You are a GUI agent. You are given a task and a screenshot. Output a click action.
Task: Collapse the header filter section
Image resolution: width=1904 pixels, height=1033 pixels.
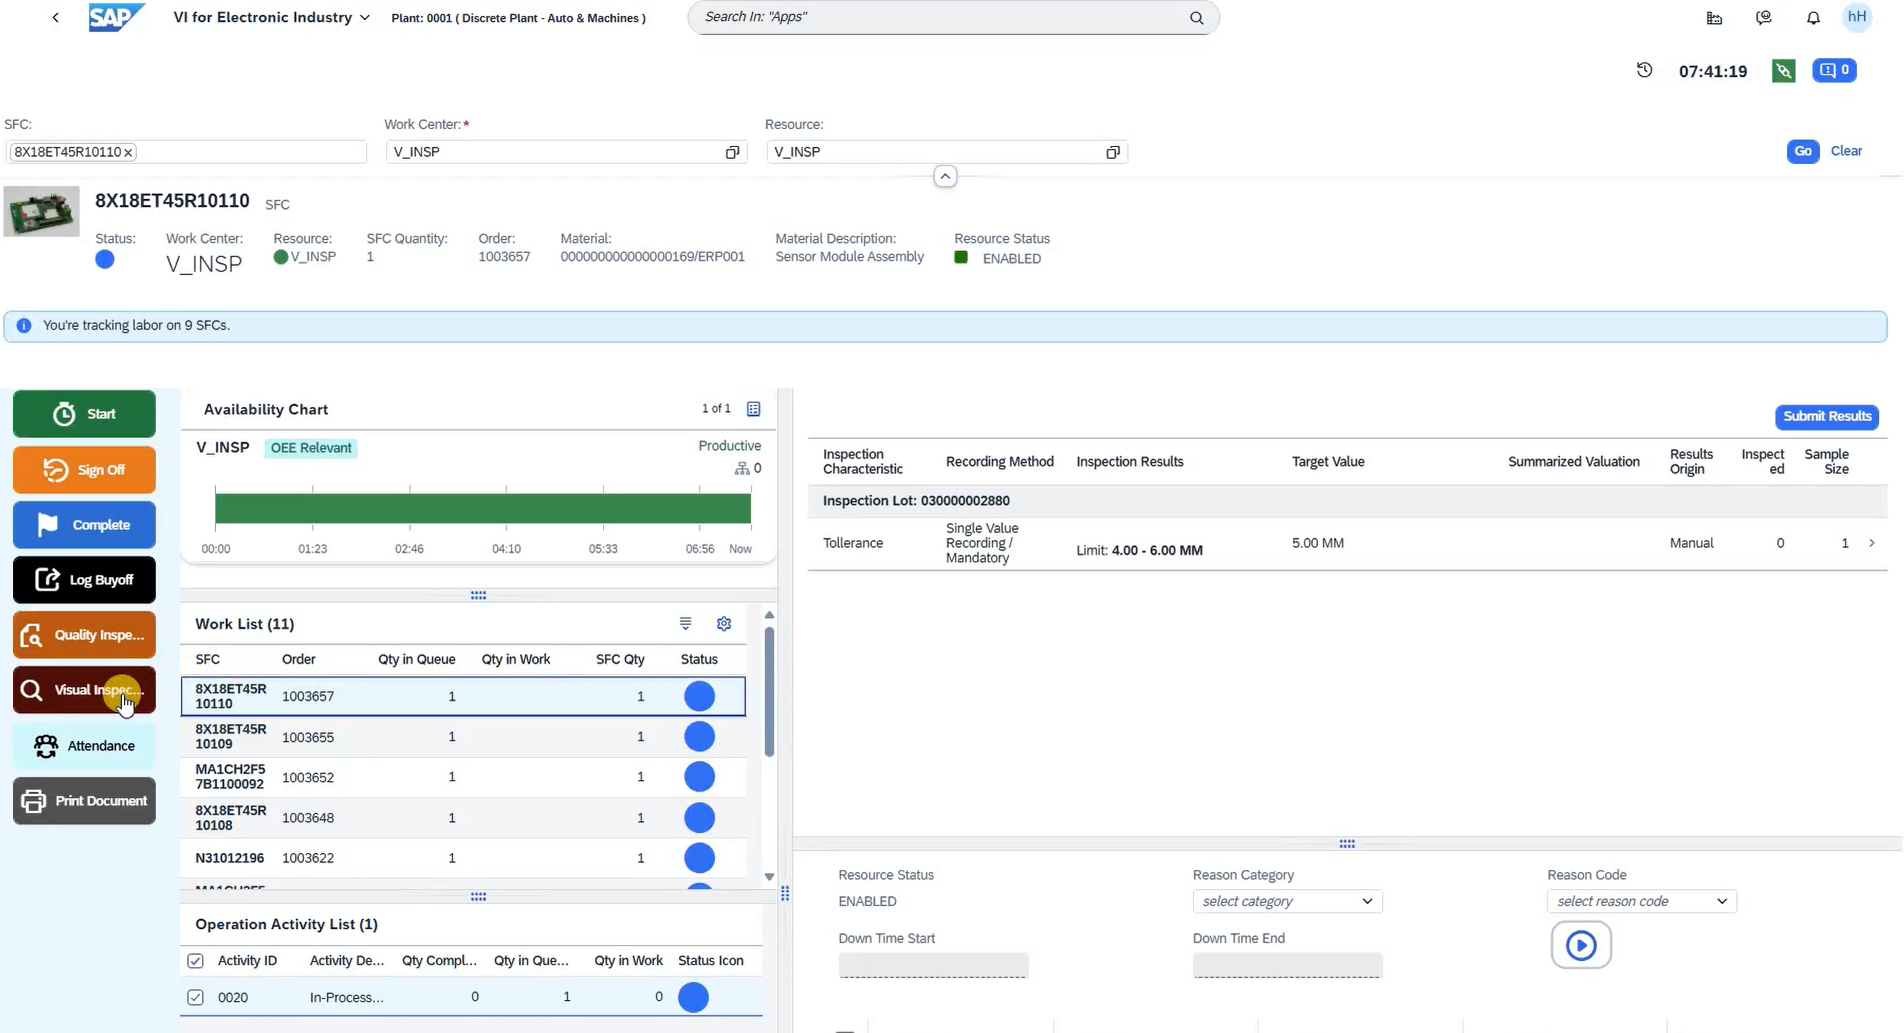(x=944, y=177)
